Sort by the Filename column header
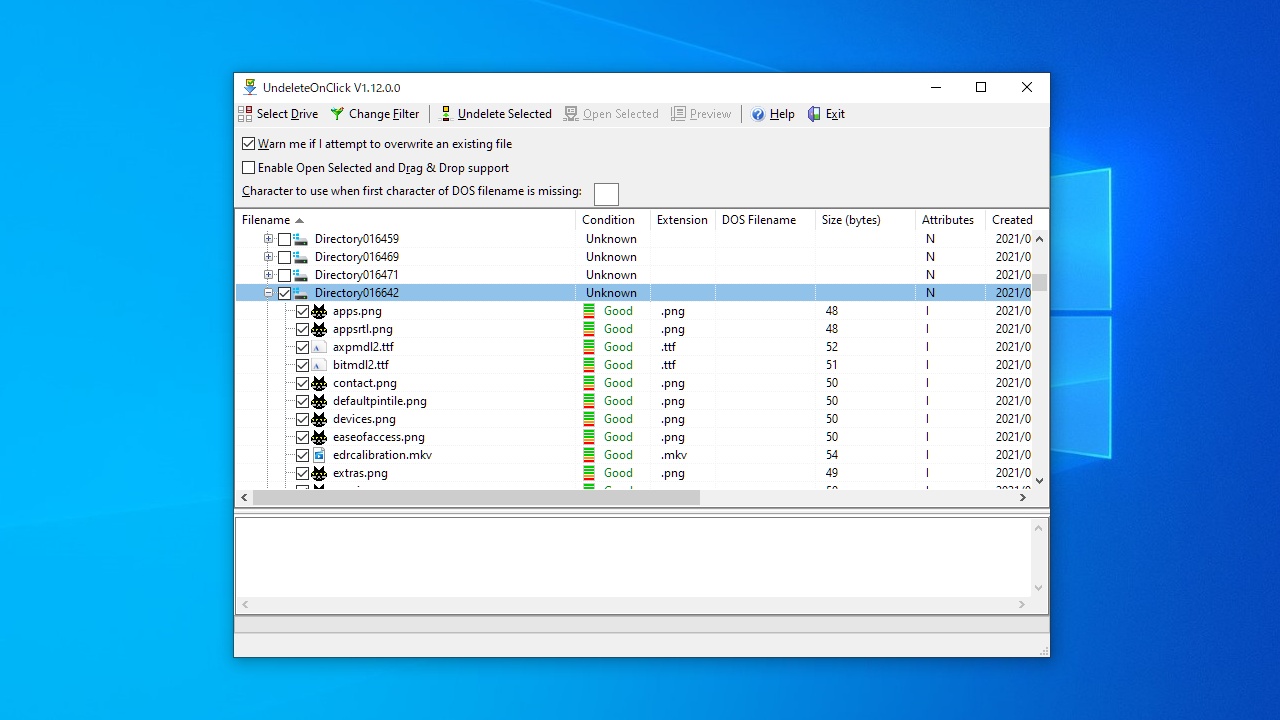This screenshot has width=1280, height=720. [x=405, y=220]
